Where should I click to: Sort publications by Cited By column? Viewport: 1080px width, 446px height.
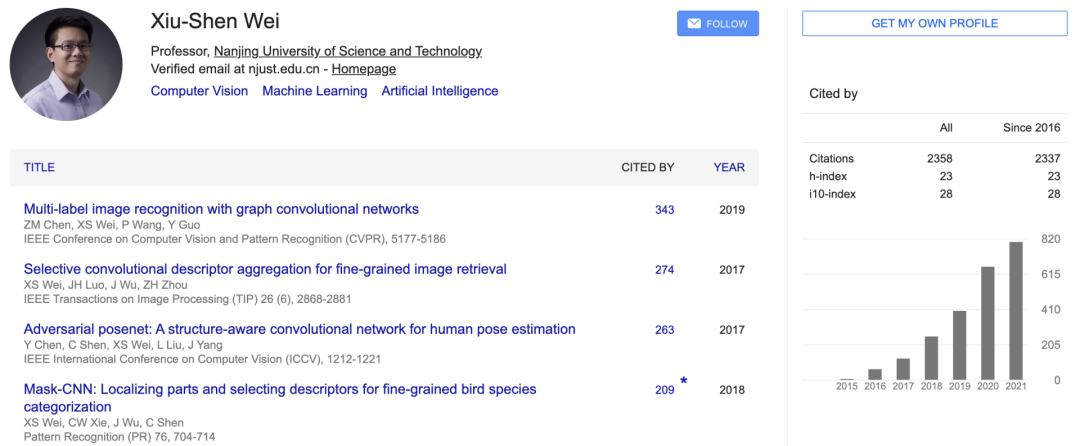click(x=647, y=167)
